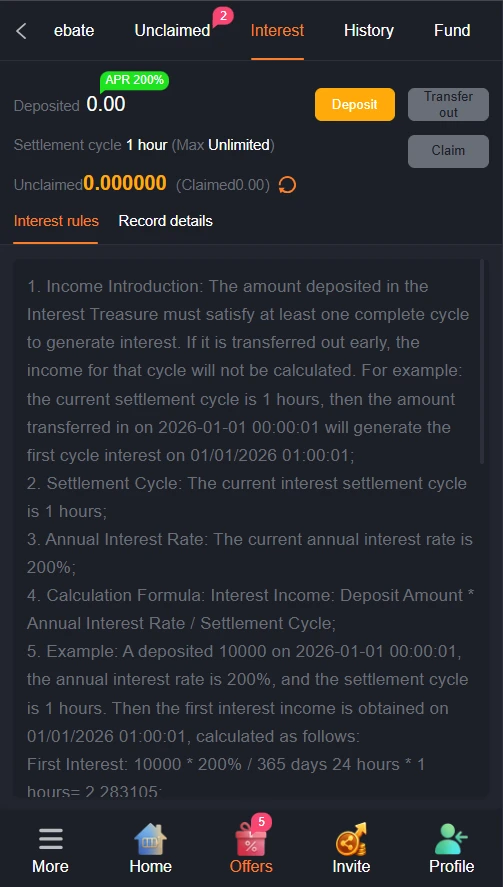Tap the notification badge on Unclaimed
The width and height of the screenshot is (503, 887).
[x=223, y=16]
